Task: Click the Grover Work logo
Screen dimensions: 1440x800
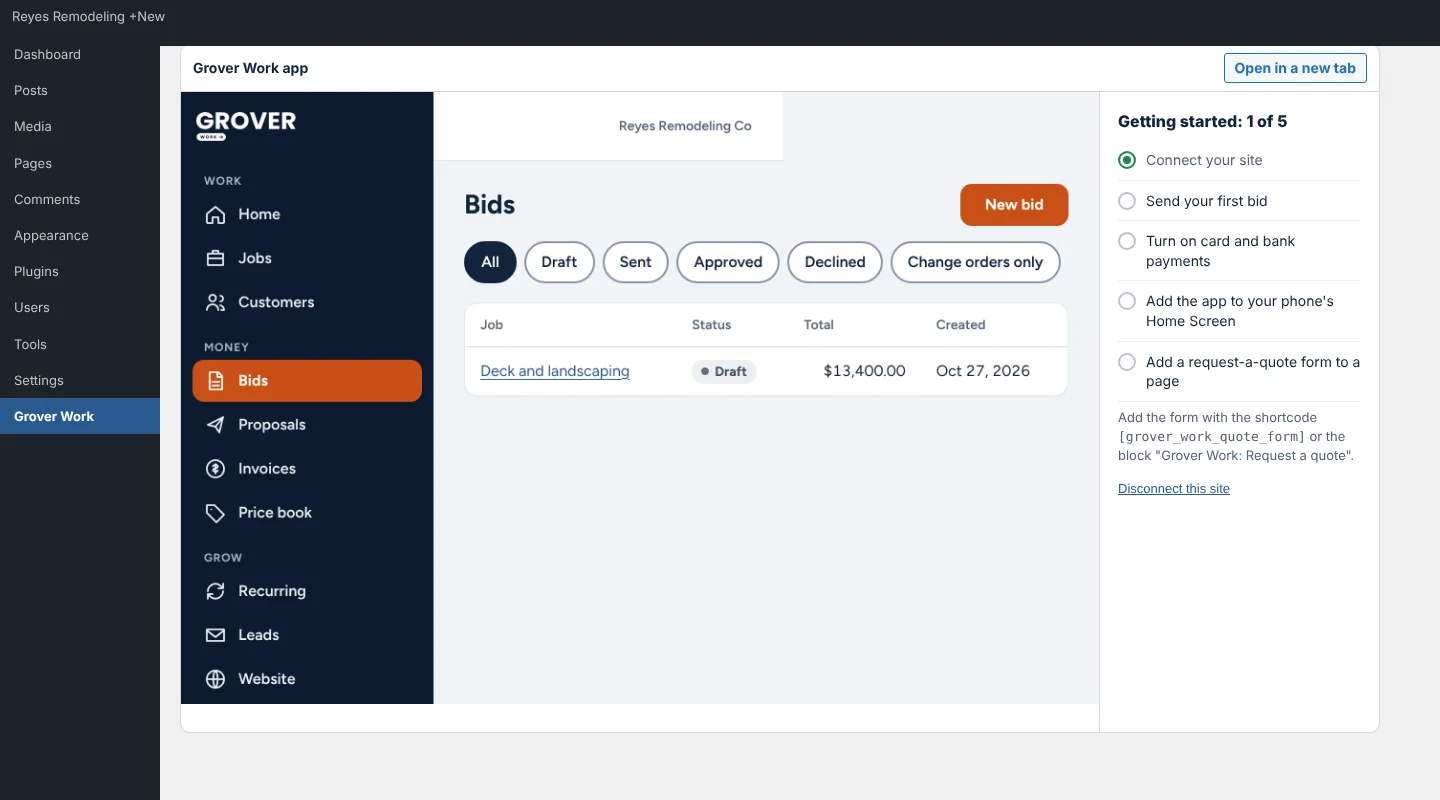Action: click(246, 125)
